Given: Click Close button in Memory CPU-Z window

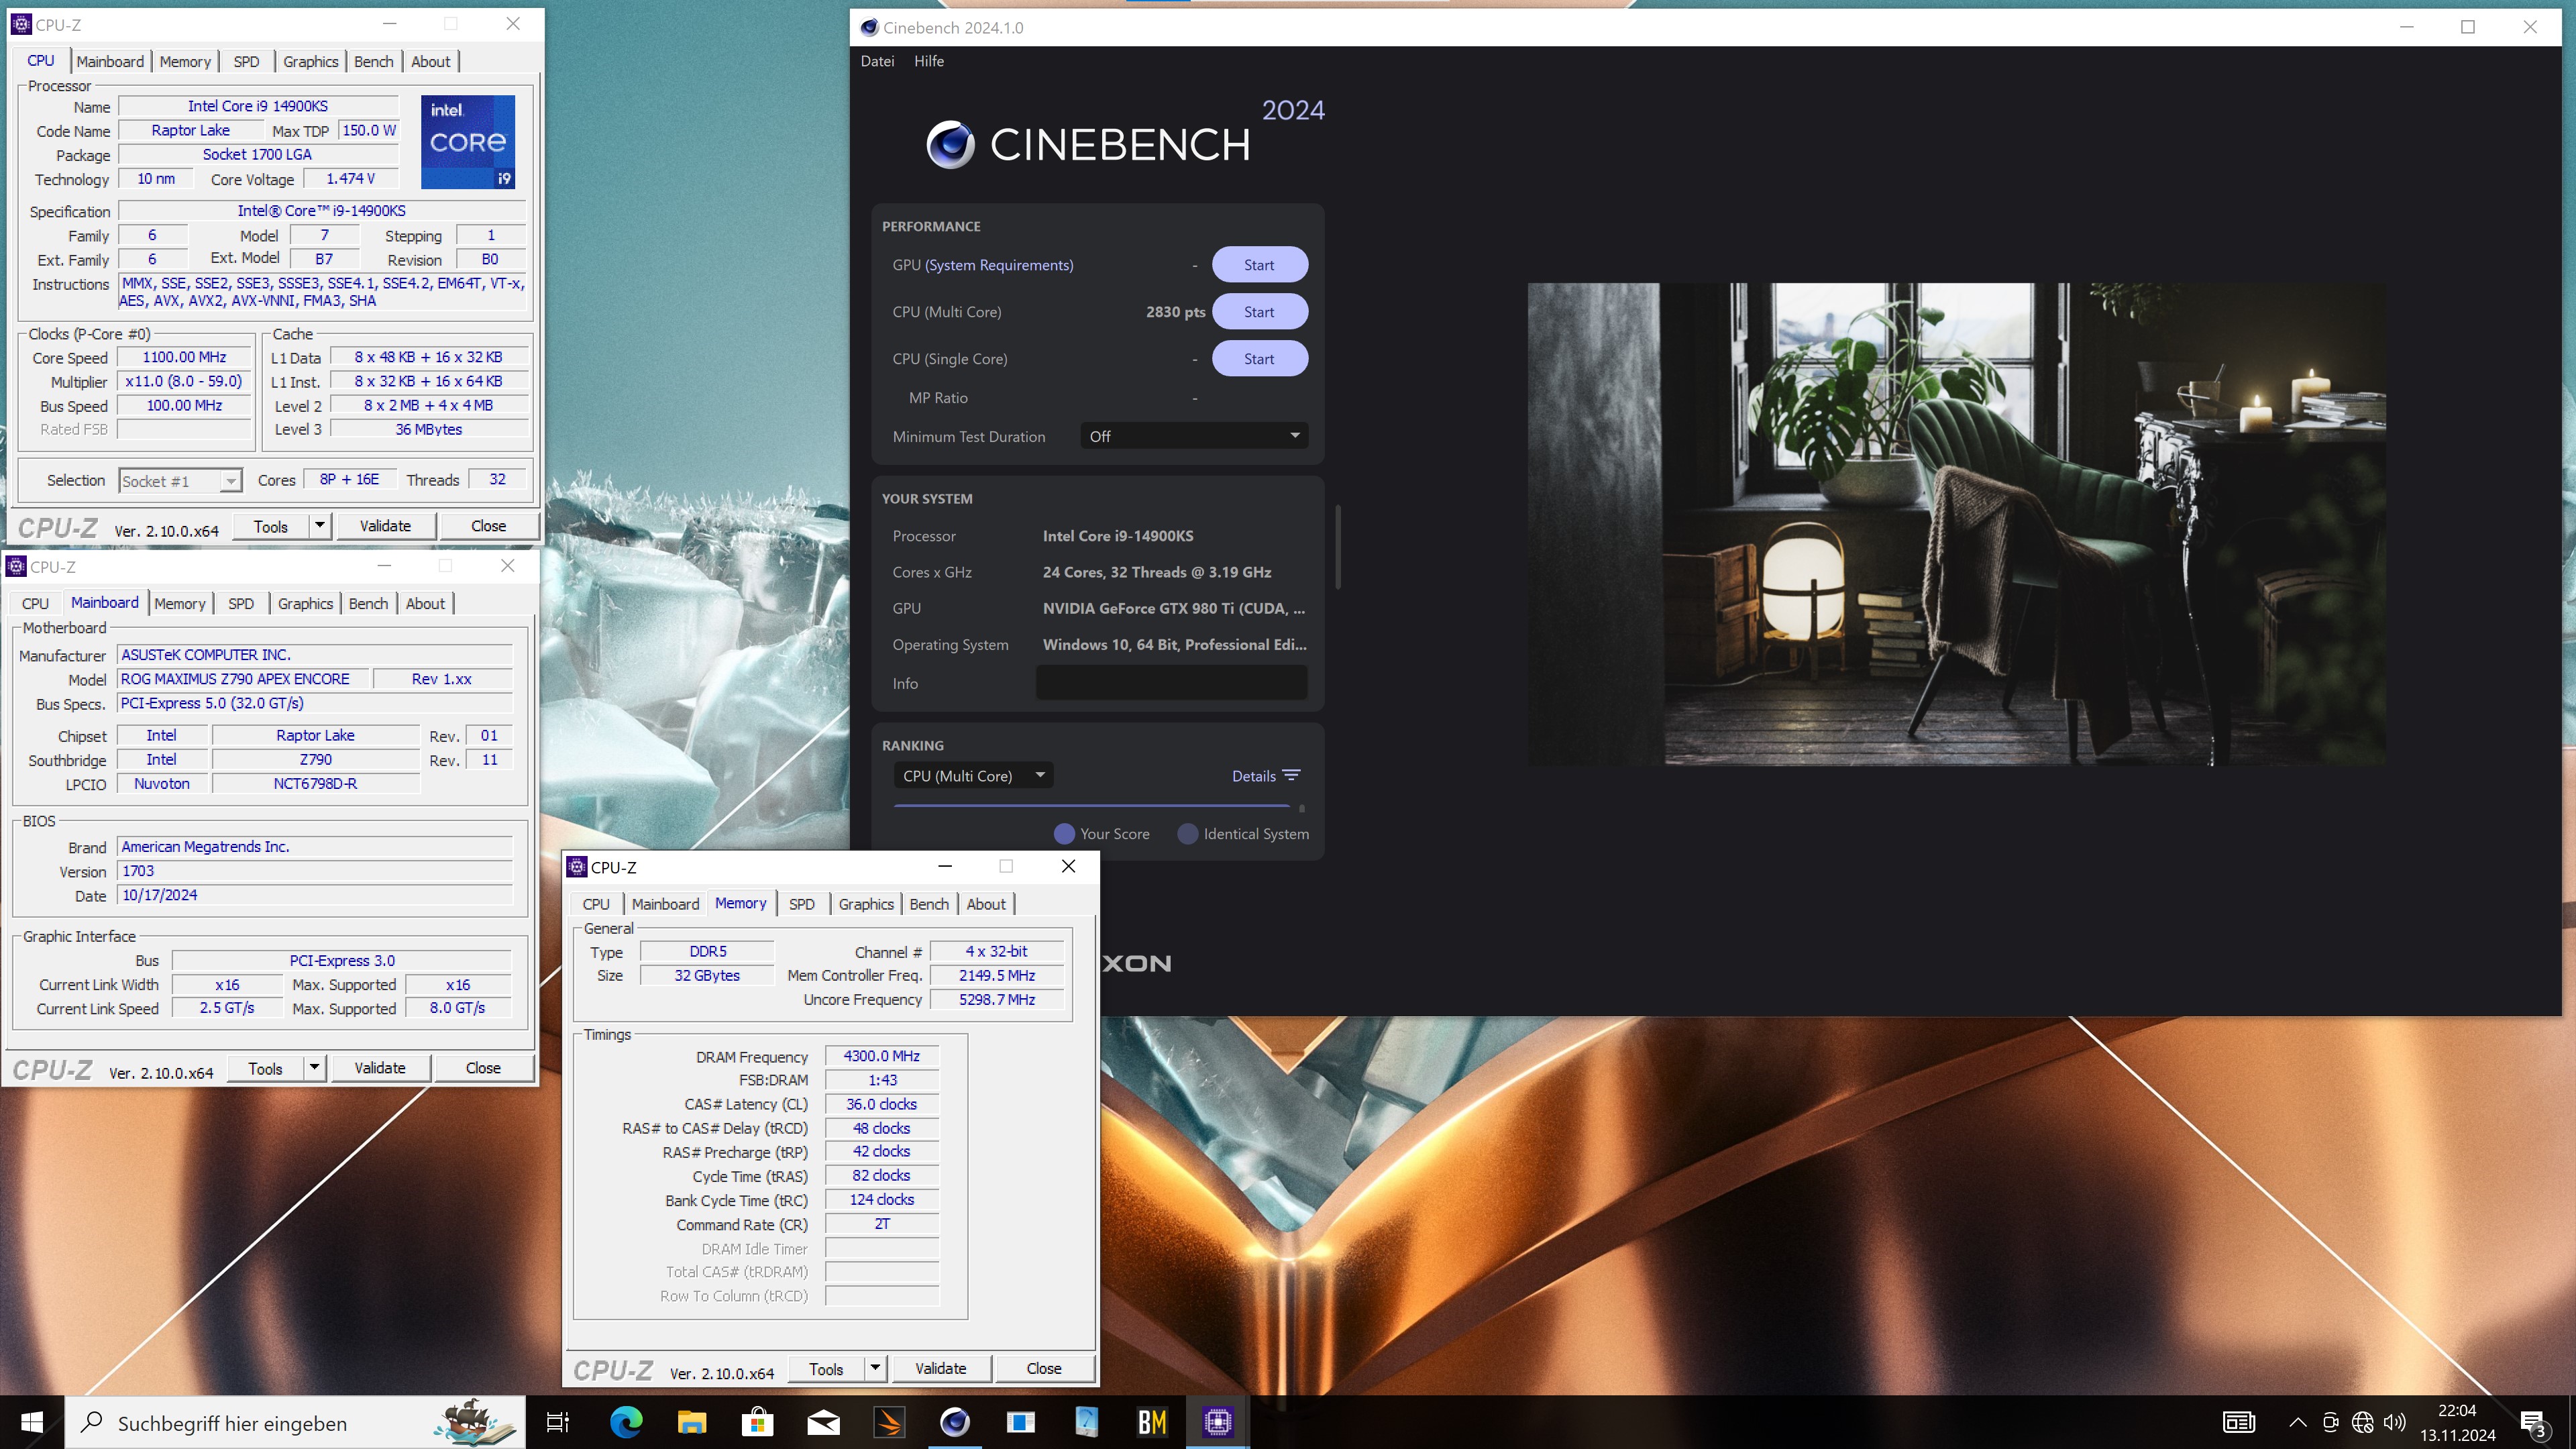Looking at the screenshot, I should coord(1044,1368).
